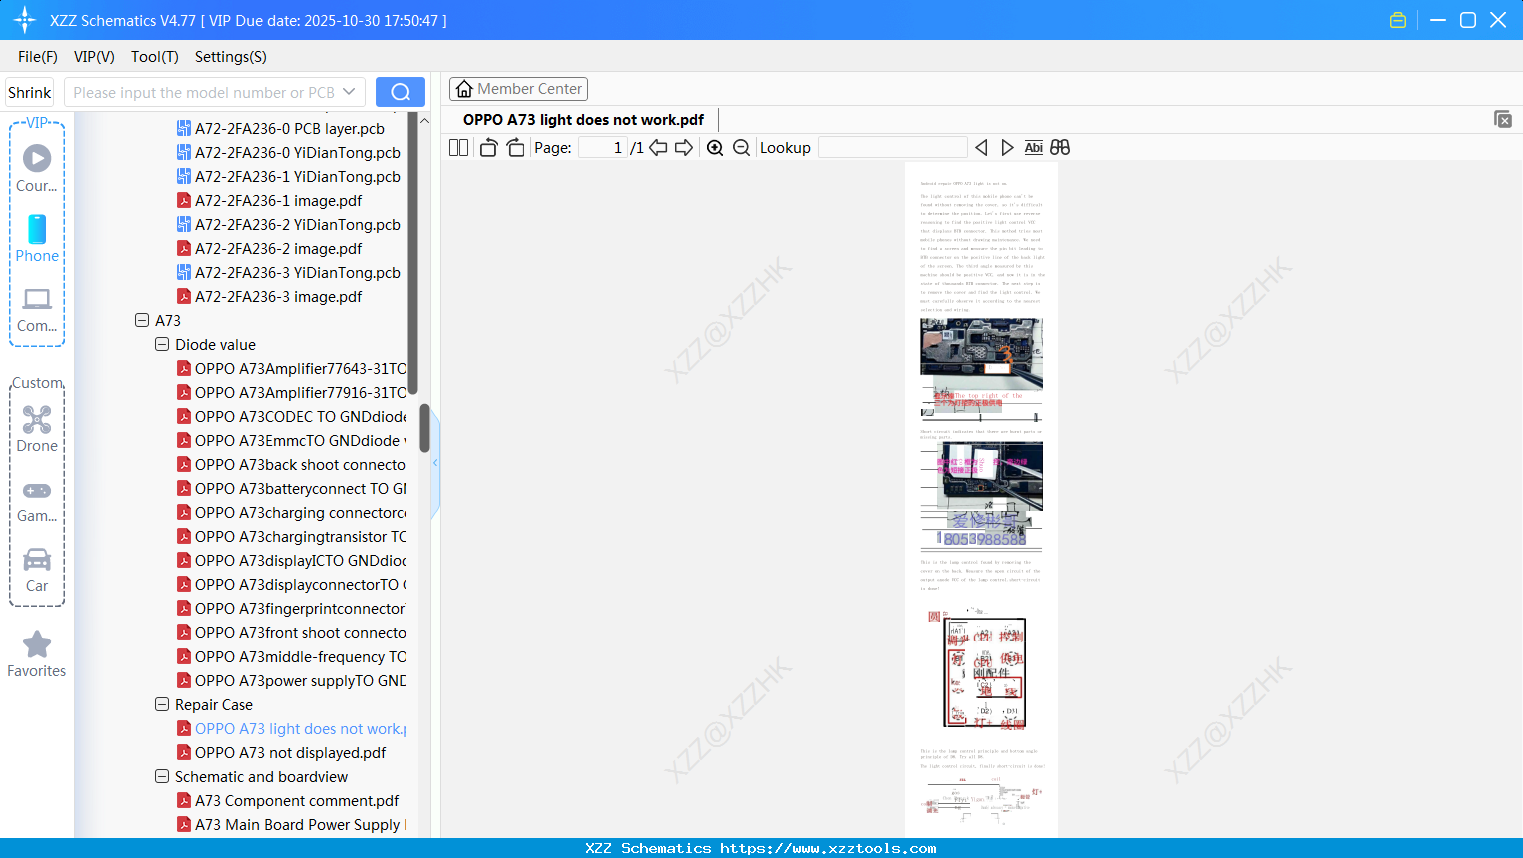The height and width of the screenshot is (858, 1523).
Task: Open Member Center home button
Action: click(x=518, y=89)
